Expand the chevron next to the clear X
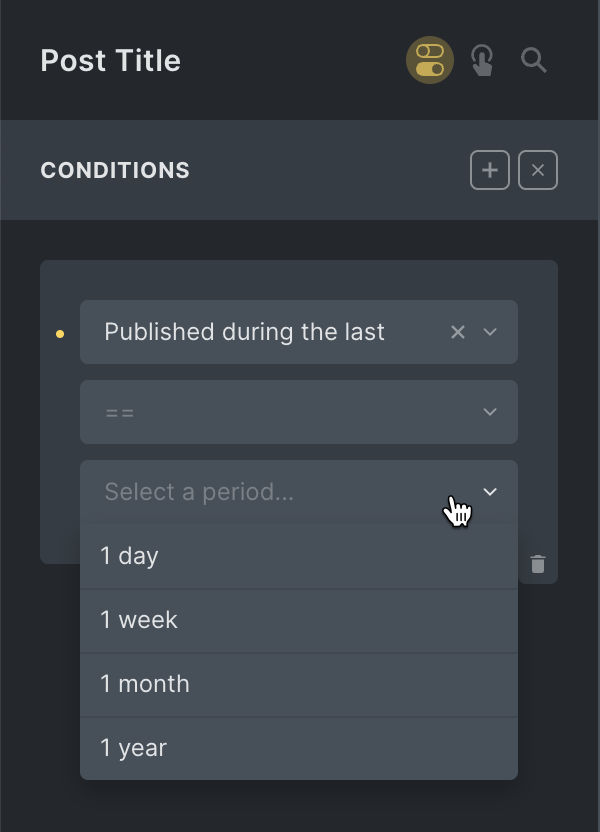 490,332
